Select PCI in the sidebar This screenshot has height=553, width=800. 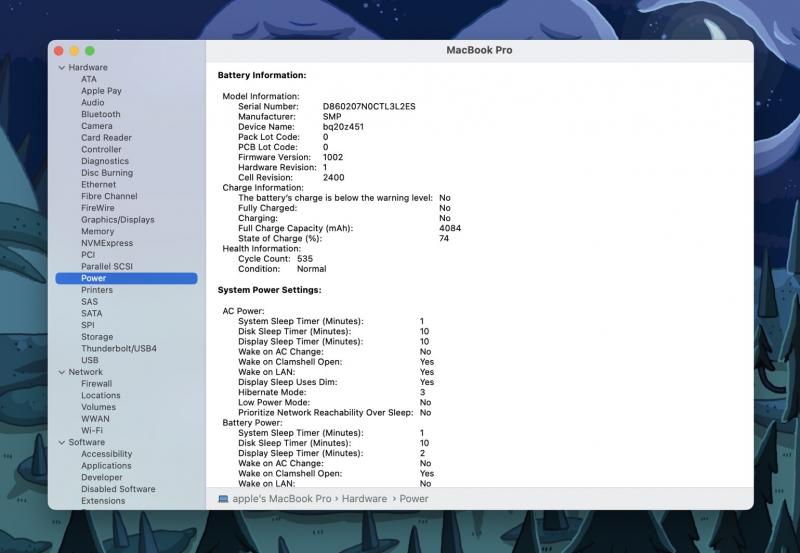[x=88, y=255]
